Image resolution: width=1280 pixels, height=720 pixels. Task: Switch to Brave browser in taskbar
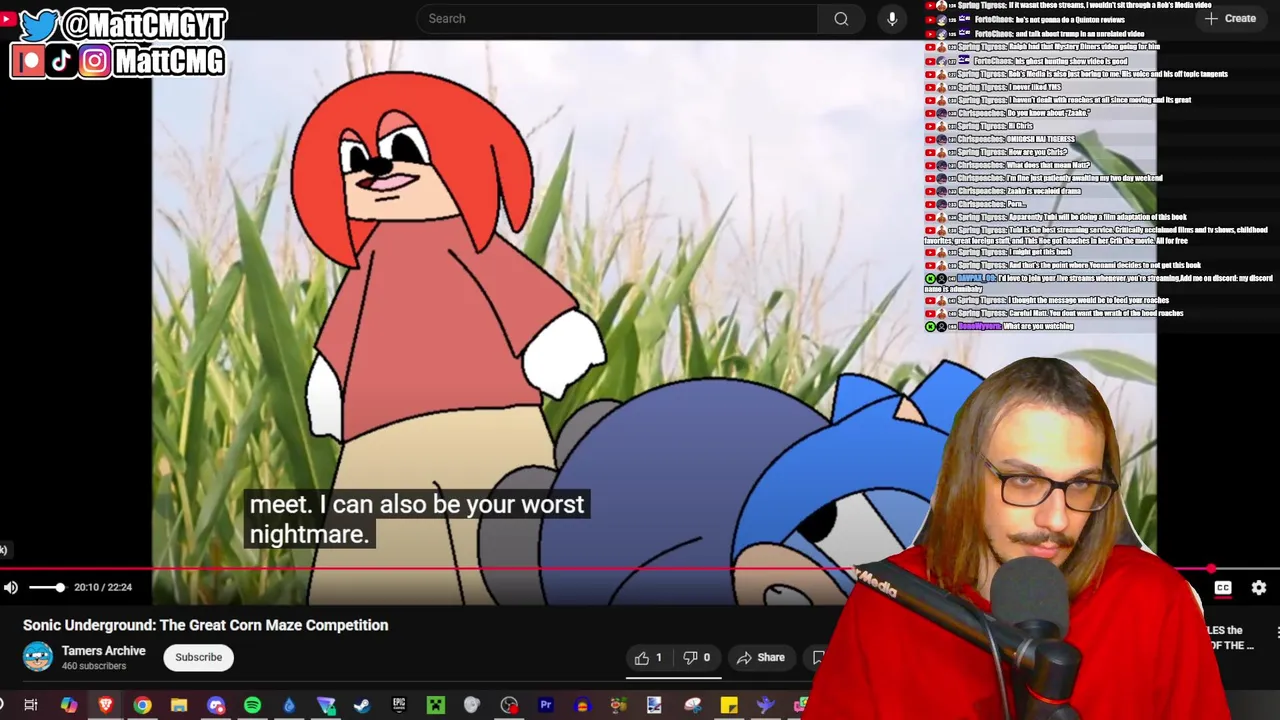point(105,705)
